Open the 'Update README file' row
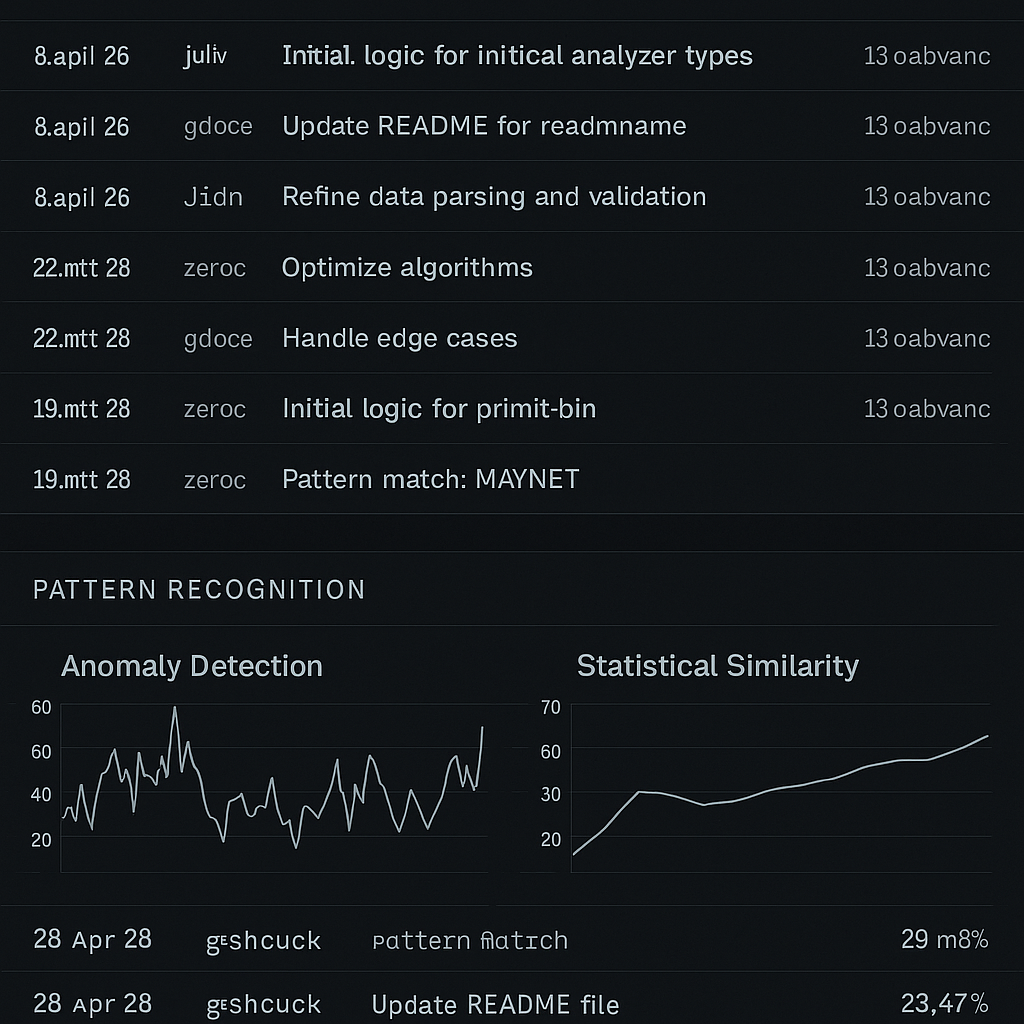 (512, 1001)
